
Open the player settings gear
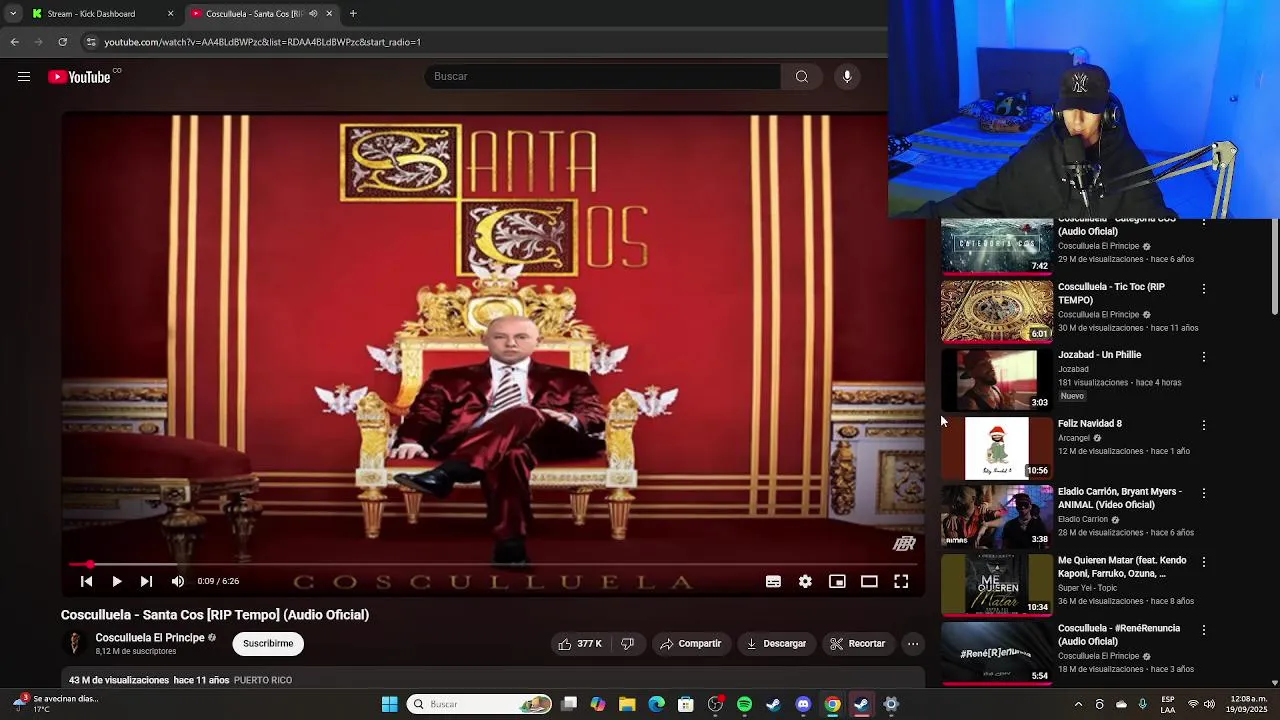point(805,581)
